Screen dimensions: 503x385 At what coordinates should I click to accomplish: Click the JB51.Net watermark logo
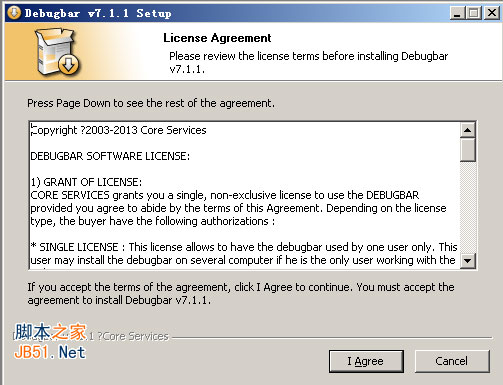(50, 341)
